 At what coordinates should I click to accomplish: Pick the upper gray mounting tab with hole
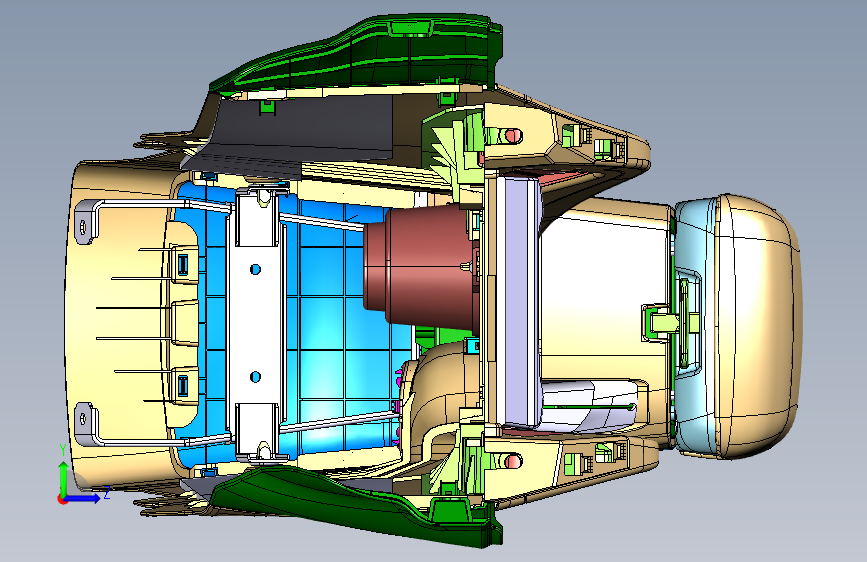pyautogui.click(x=85, y=222)
